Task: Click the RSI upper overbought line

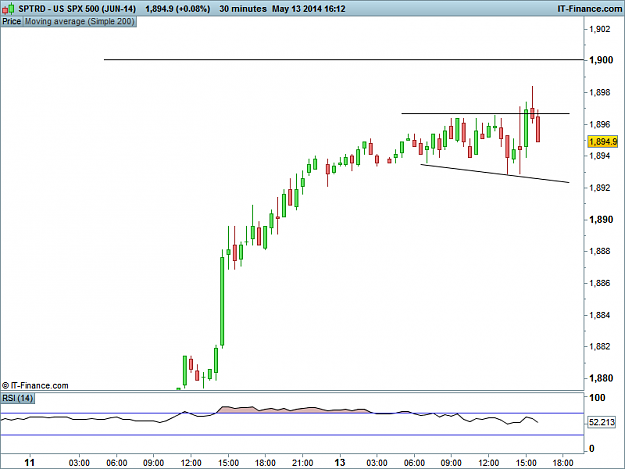Action: 292,413
